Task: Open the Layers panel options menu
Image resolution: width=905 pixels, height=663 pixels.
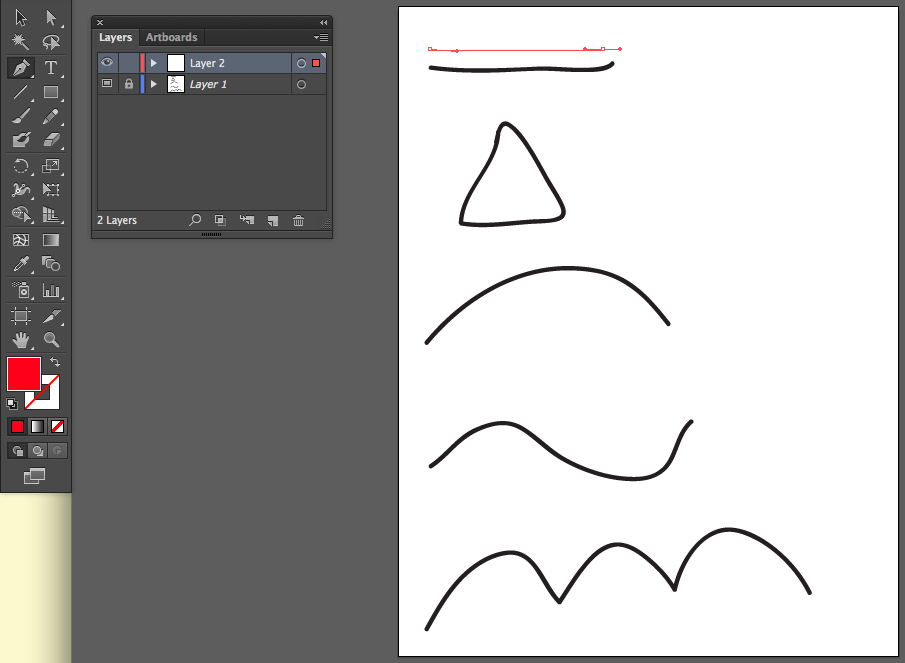Action: (321, 37)
